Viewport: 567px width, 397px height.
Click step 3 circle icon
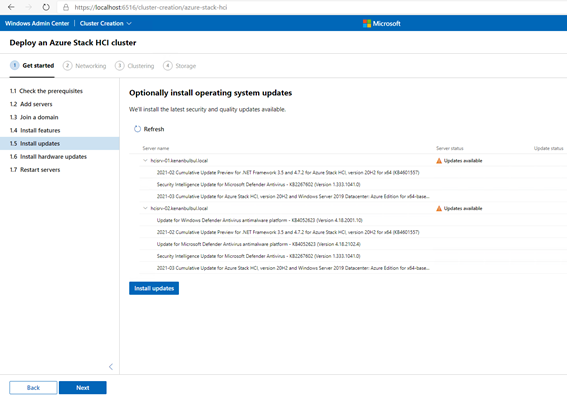coord(119,66)
